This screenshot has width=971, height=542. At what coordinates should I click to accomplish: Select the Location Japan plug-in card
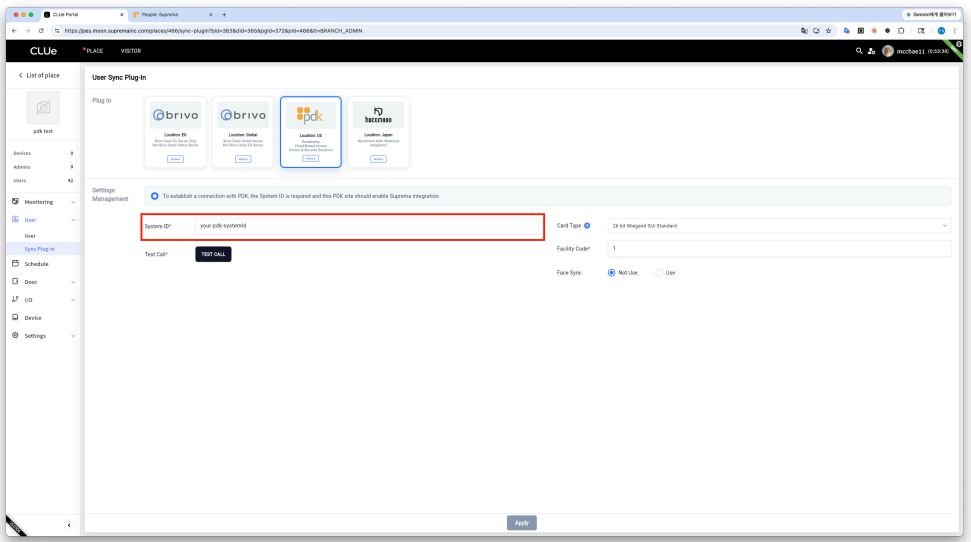pos(378,132)
